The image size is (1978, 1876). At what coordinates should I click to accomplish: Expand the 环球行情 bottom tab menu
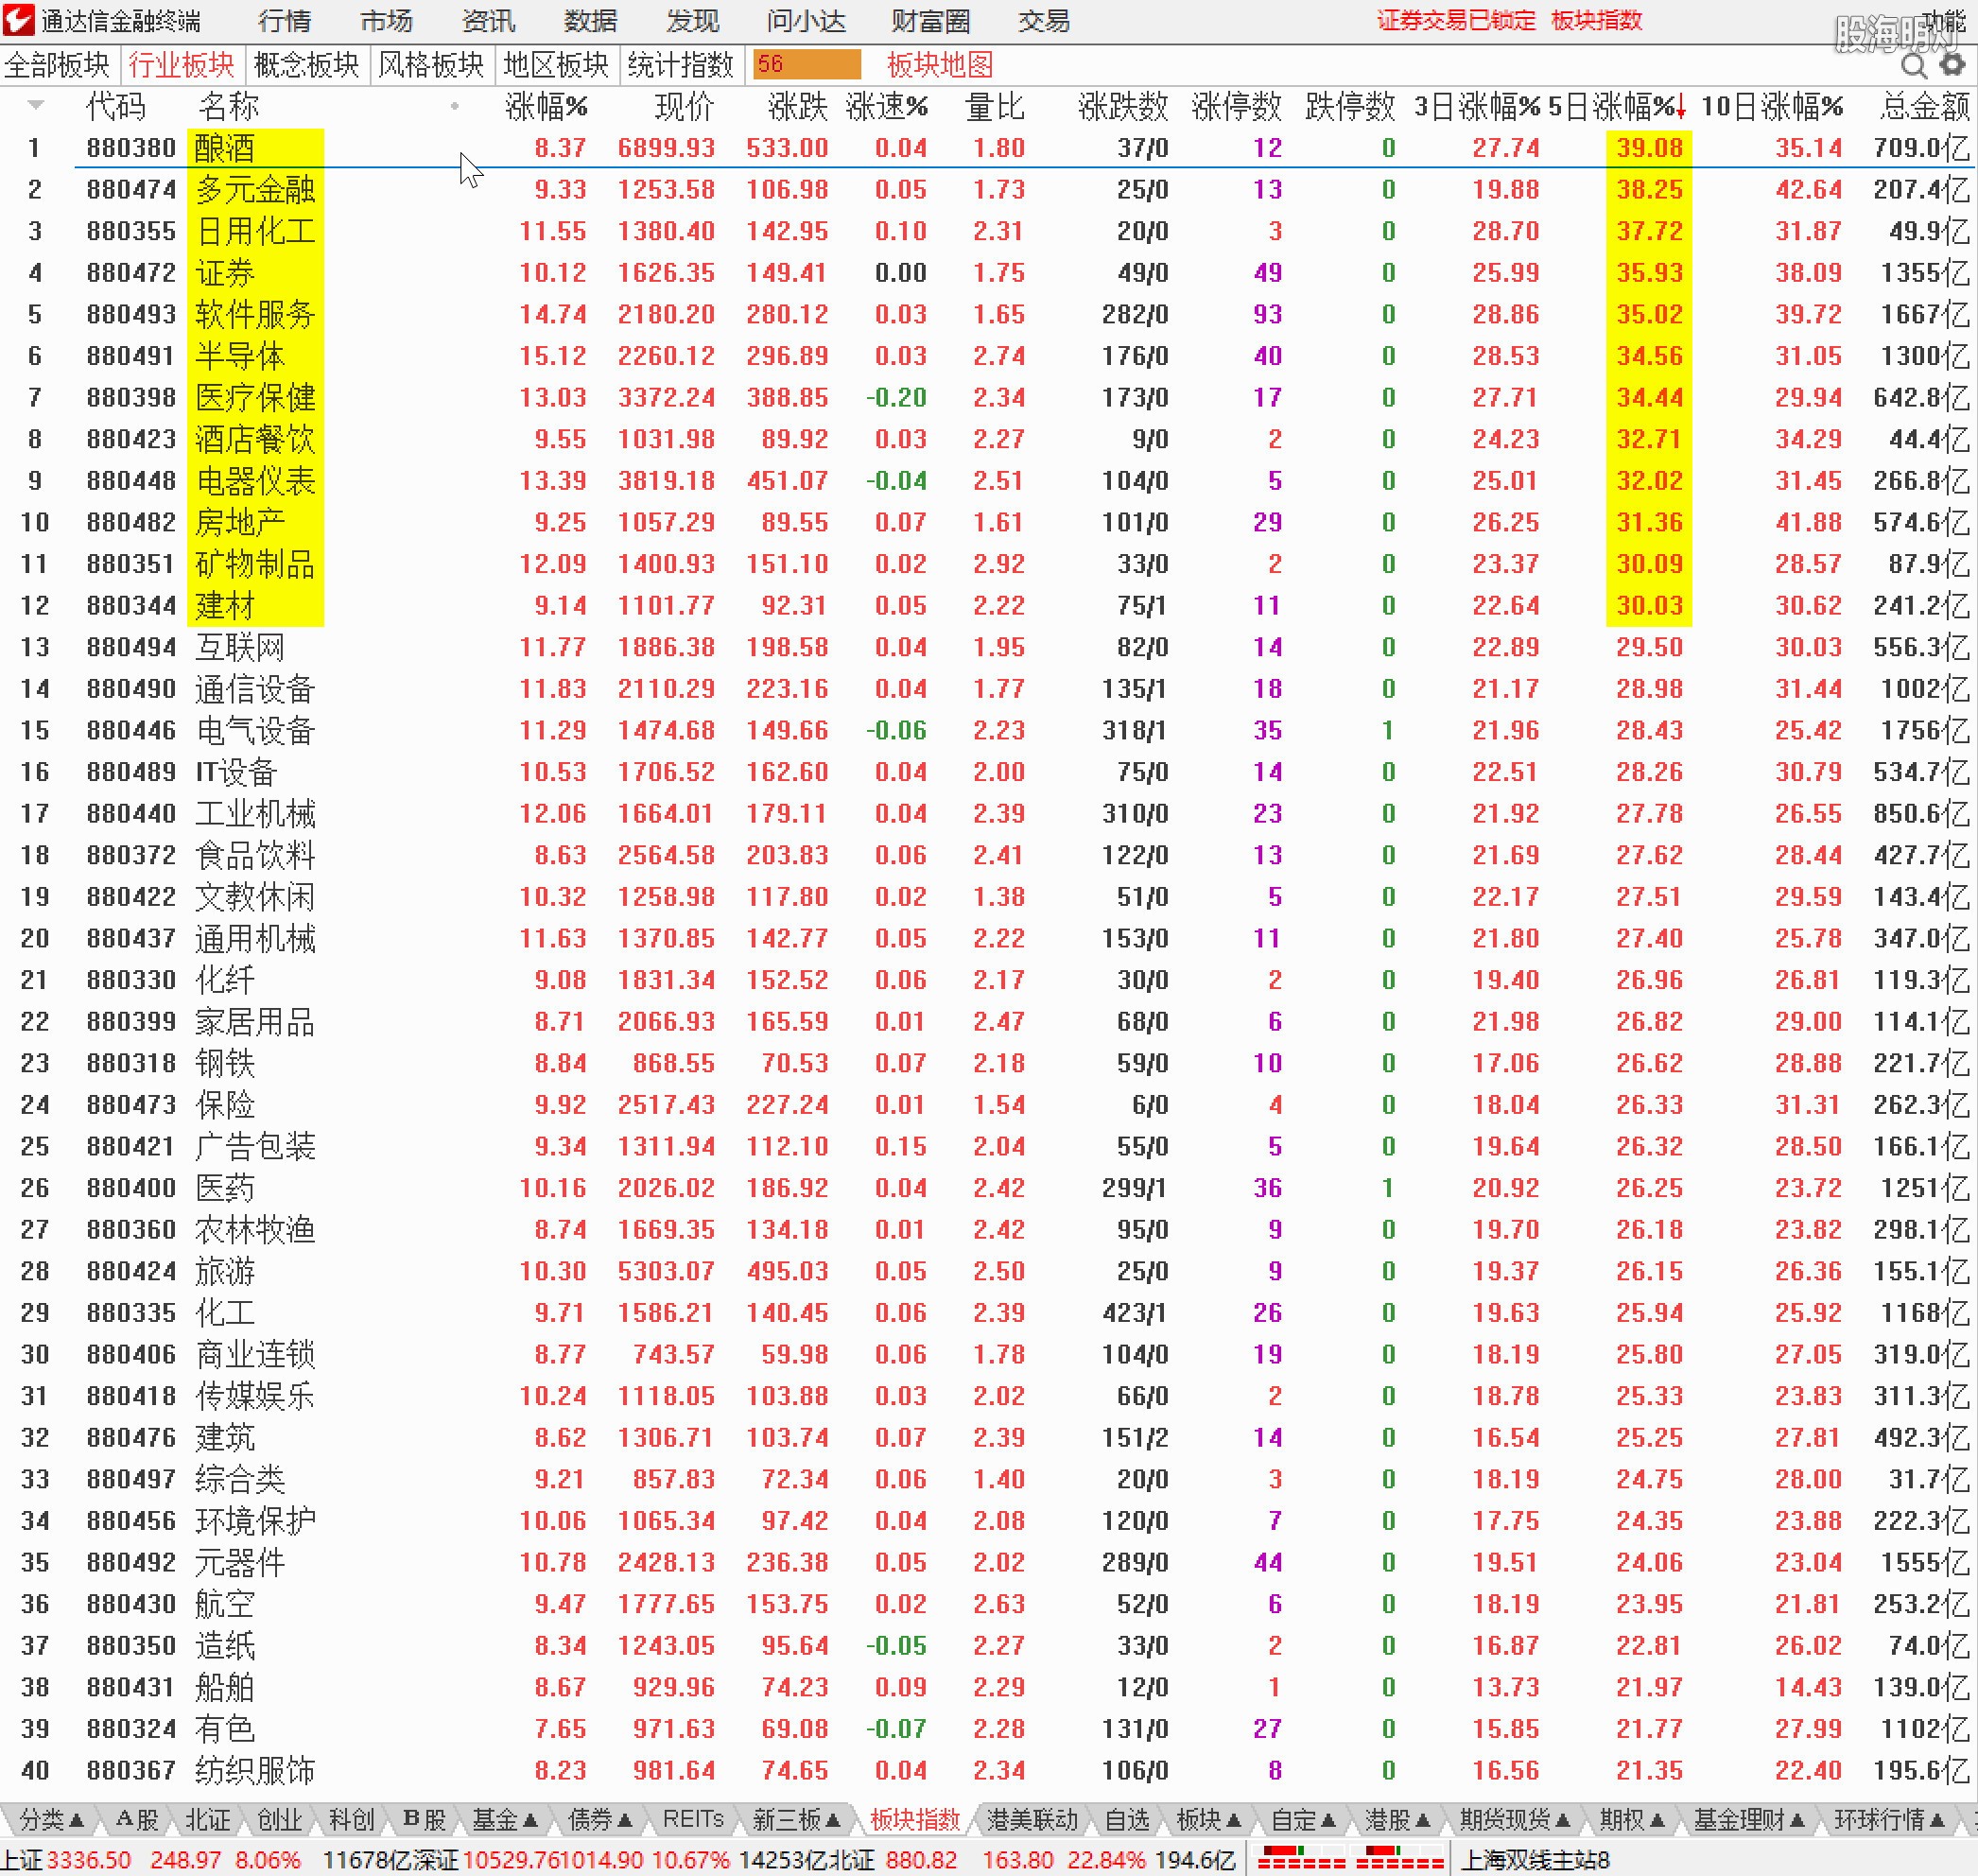point(1890,1819)
